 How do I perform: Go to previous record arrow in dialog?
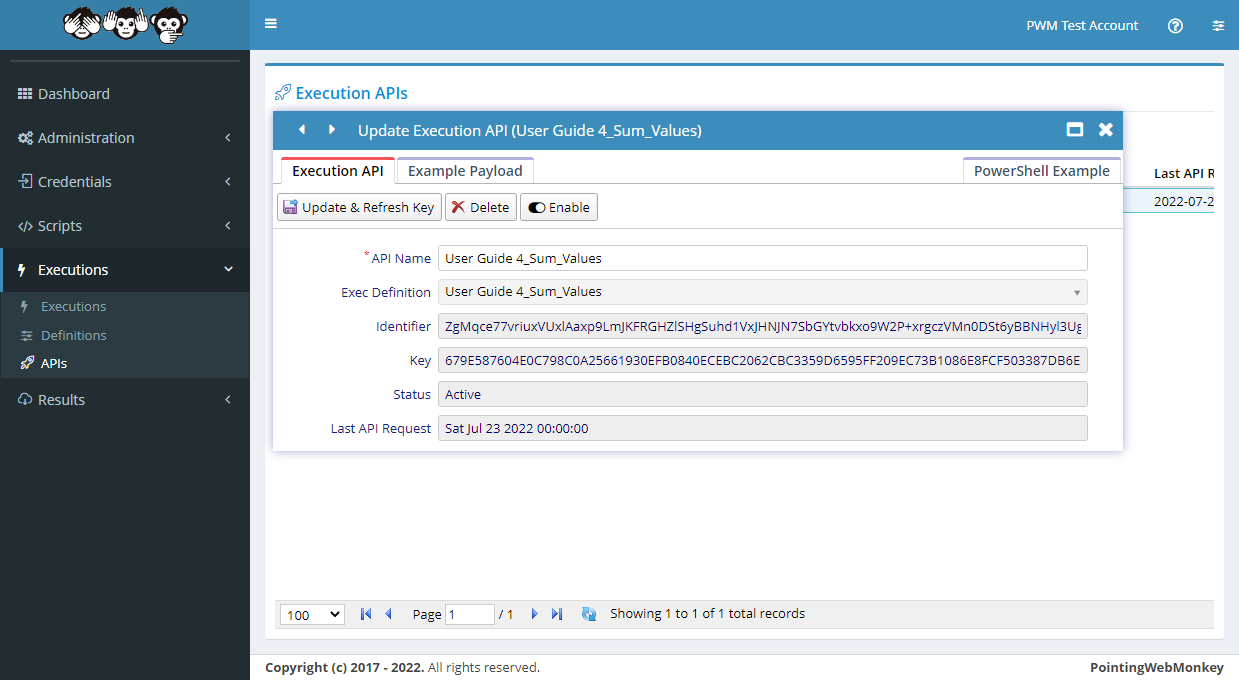[302, 130]
